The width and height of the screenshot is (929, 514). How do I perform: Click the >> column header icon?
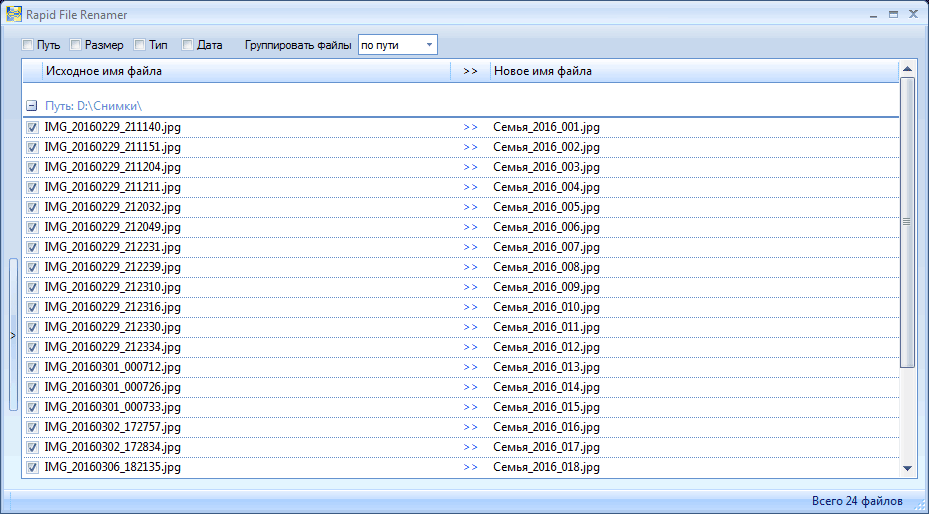pyautogui.click(x=470, y=71)
